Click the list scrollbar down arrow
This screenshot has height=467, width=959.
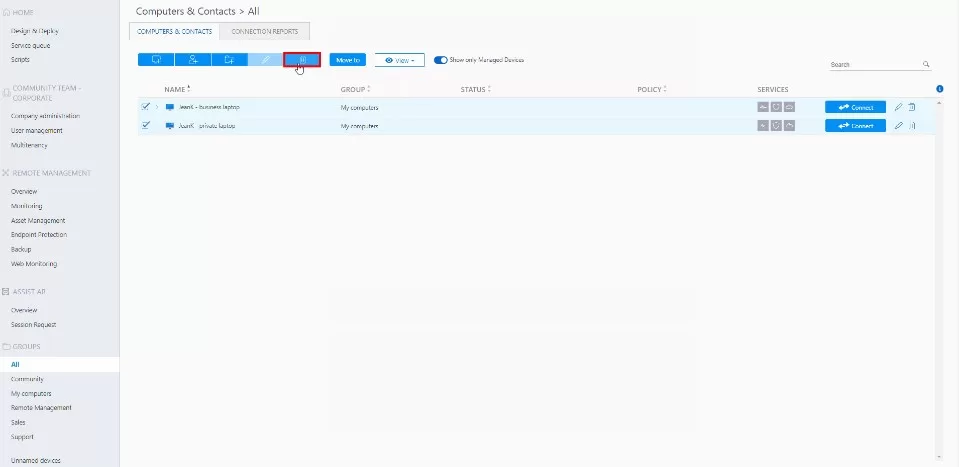pyautogui.click(x=940, y=457)
